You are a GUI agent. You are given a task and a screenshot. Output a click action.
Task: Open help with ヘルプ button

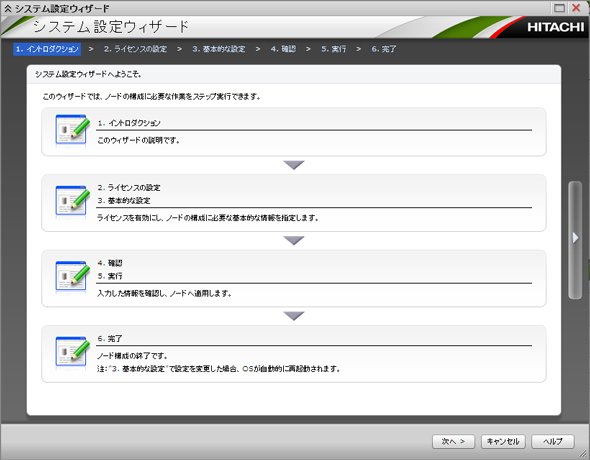553,442
